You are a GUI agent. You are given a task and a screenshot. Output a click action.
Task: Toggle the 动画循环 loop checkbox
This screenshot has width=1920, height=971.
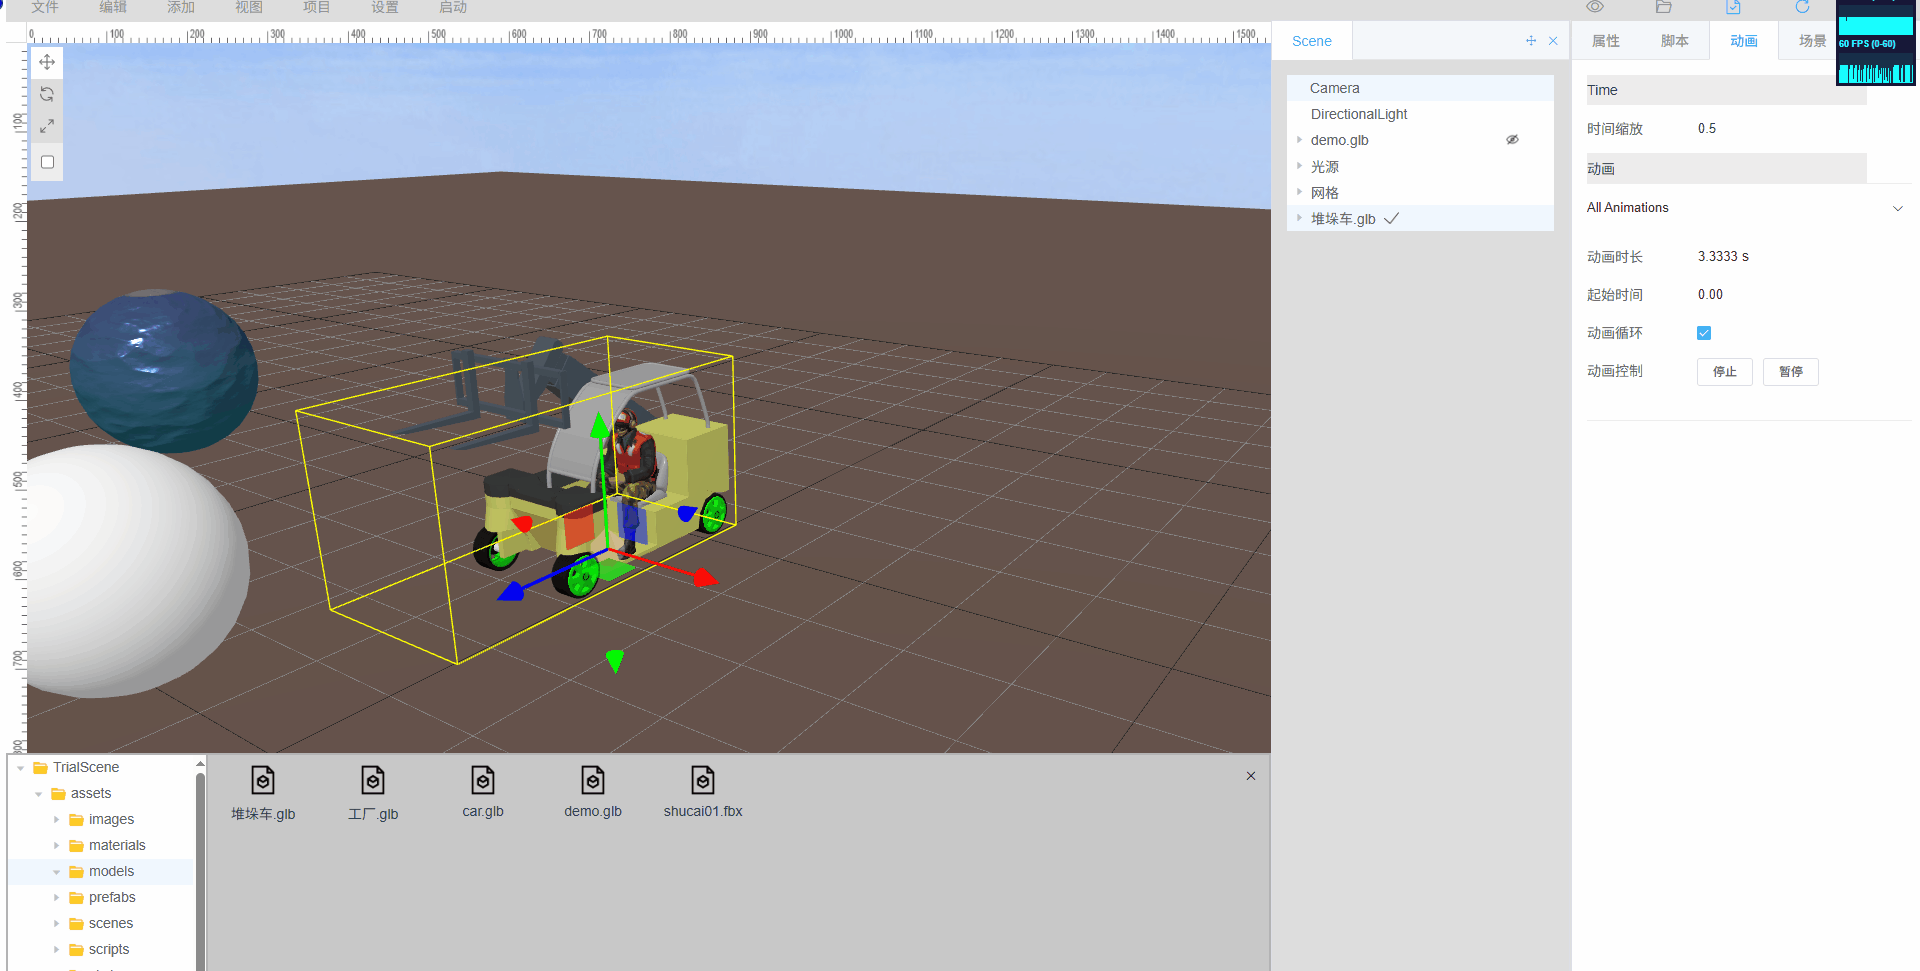click(x=1704, y=333)
